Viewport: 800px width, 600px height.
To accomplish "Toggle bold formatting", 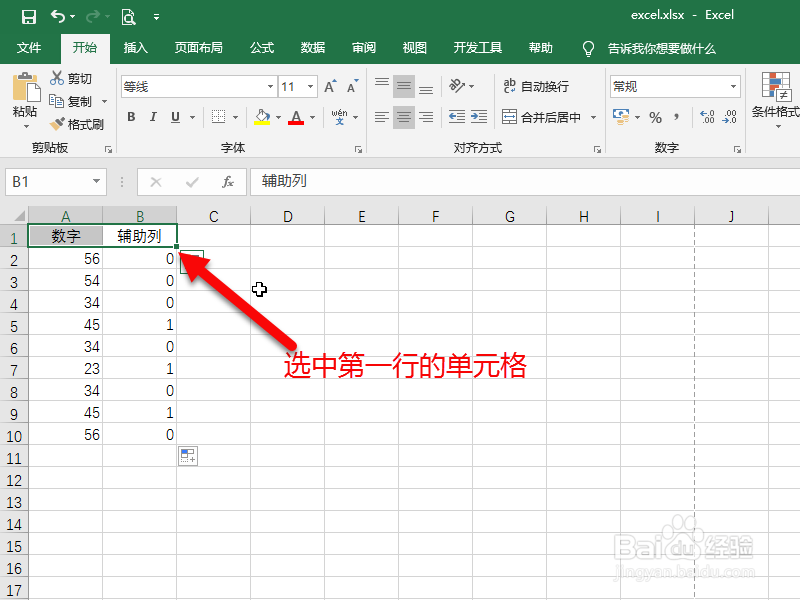I will point(130,117).
